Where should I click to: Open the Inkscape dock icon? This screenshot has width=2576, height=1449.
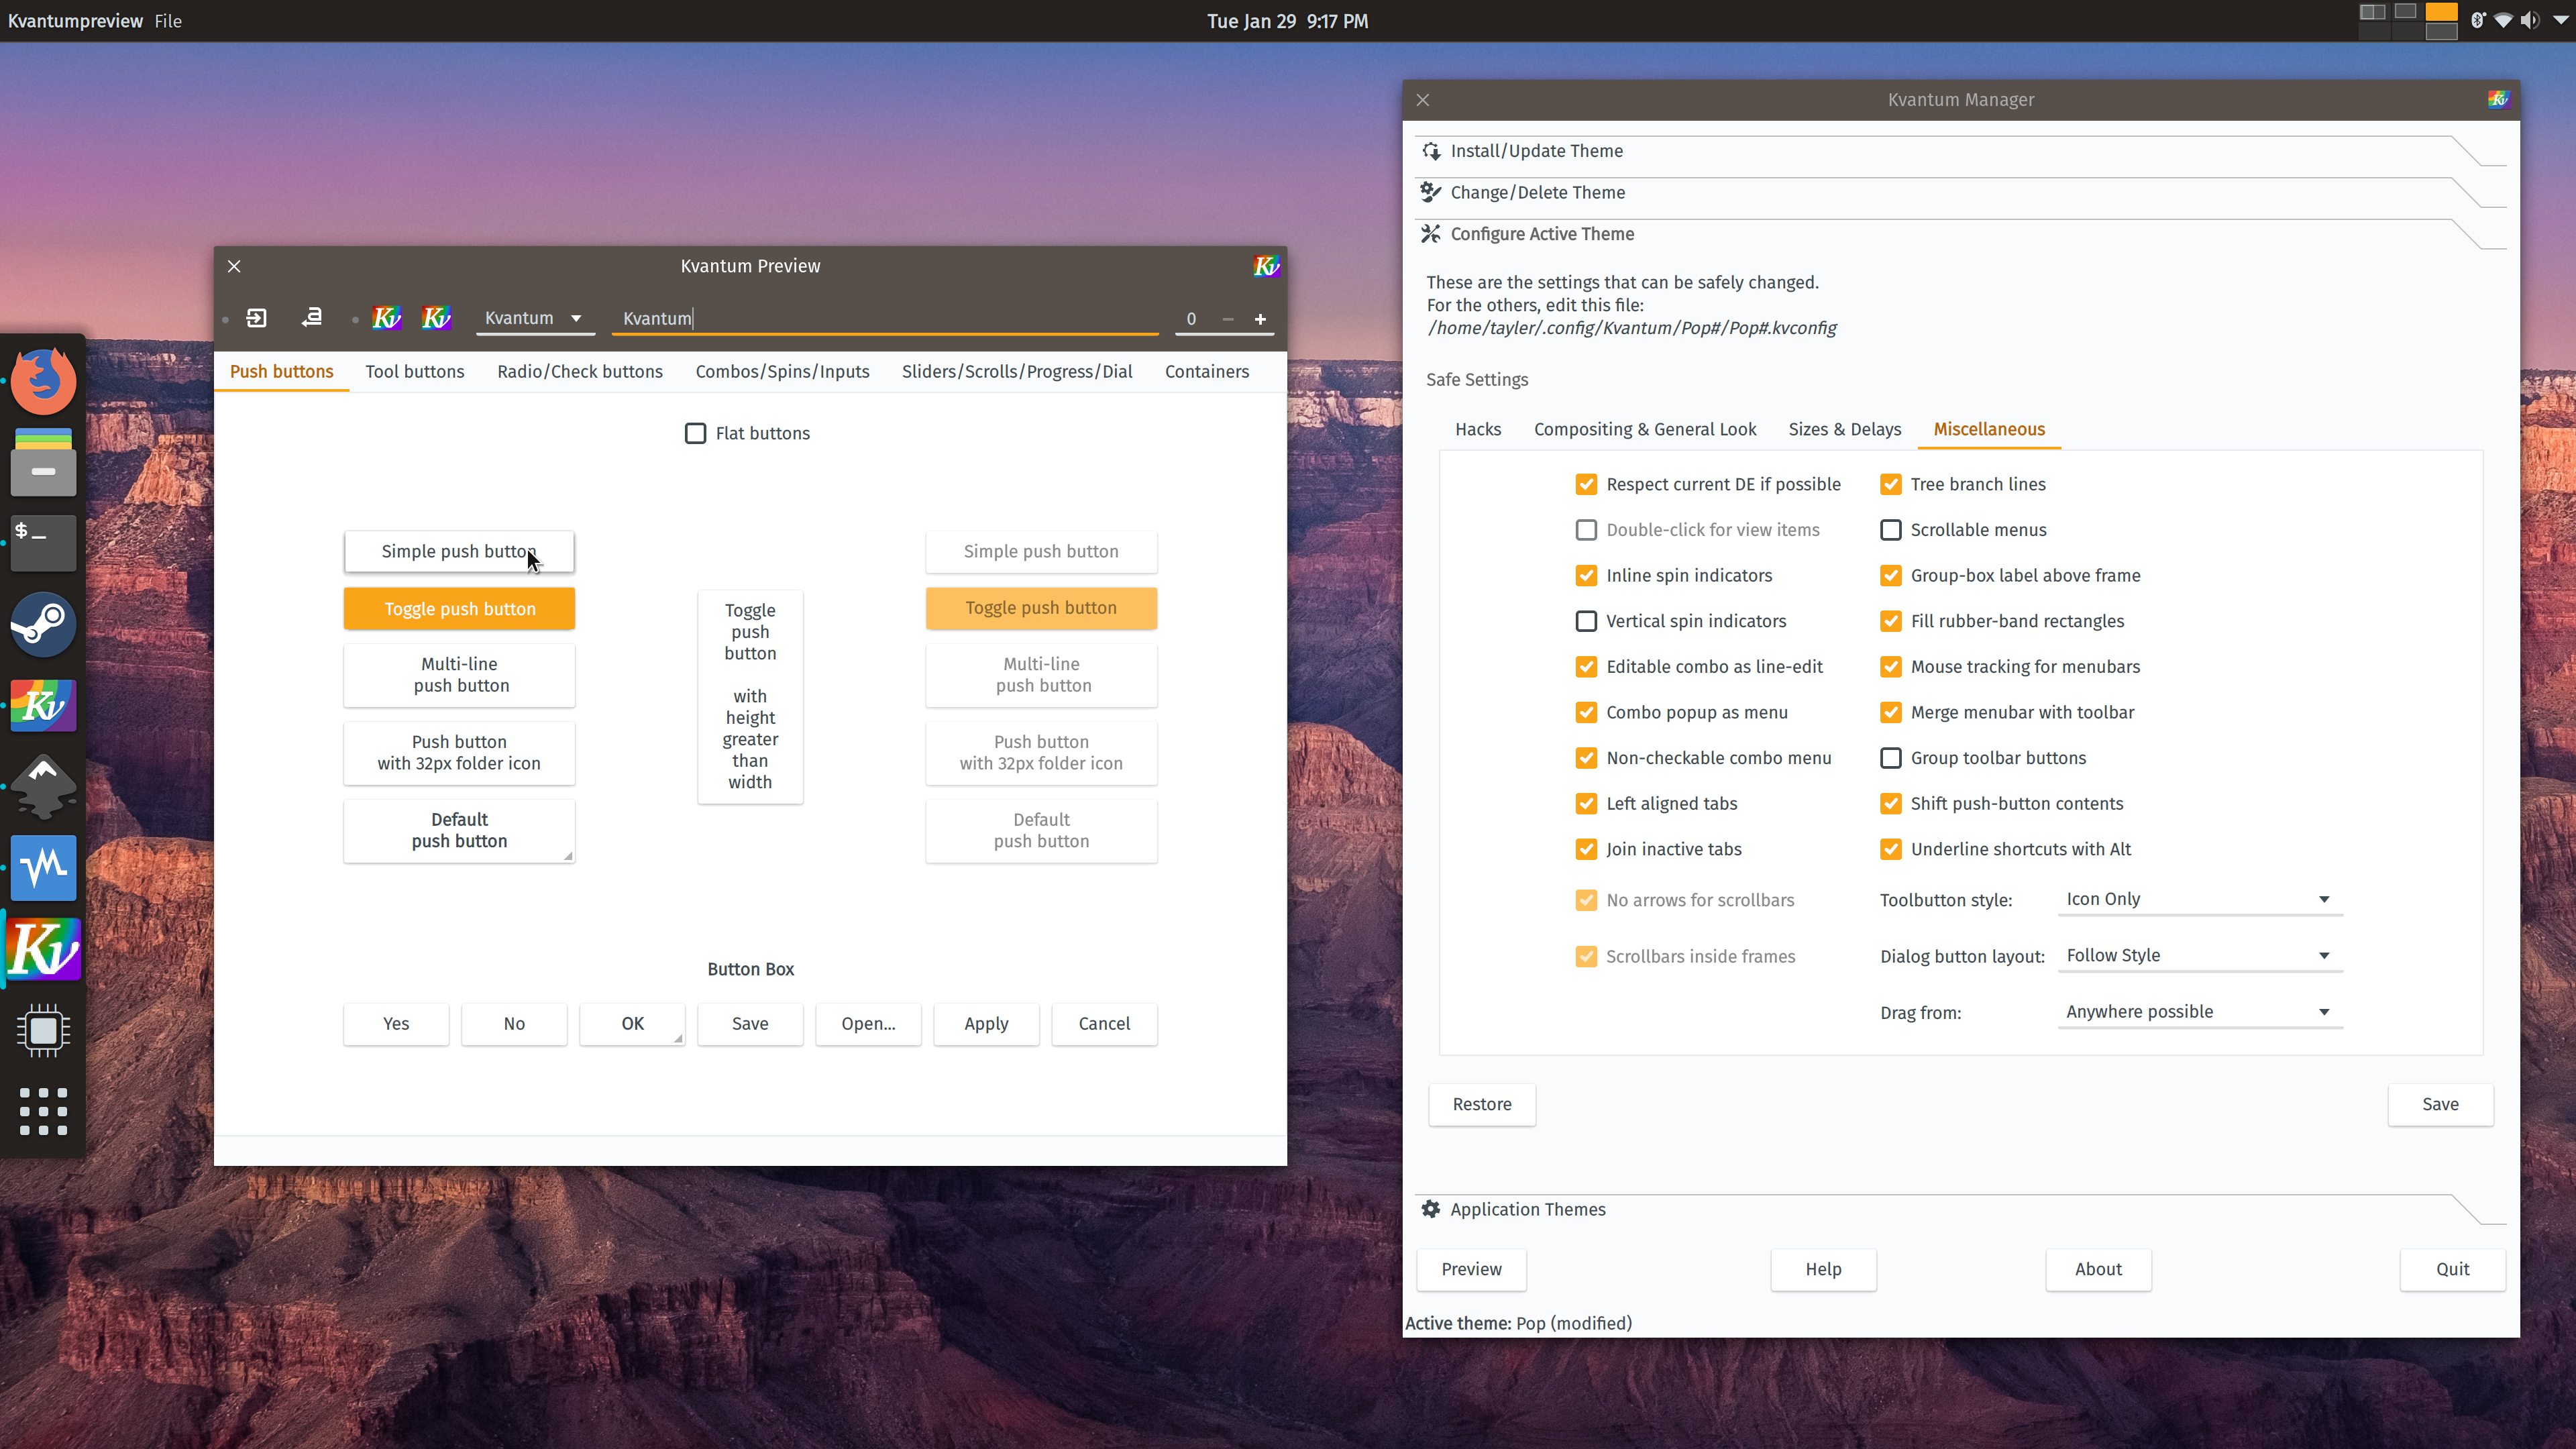[43, 787]
